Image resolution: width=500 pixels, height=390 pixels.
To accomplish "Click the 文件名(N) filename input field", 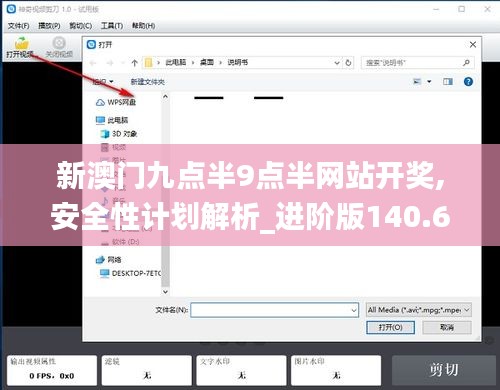I will [x=274, y=310].
